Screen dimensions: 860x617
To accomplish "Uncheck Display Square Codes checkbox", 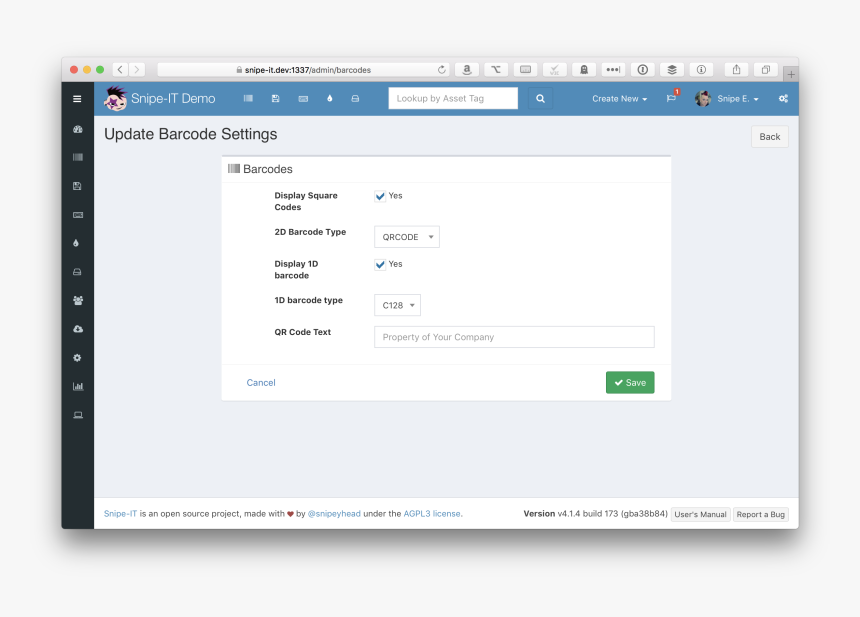I will click(x=380, y=196).
